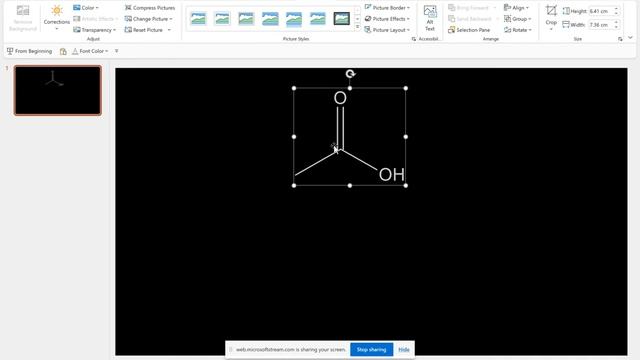Click the Stop sharing button
Image resolution: width=640 pixels, height=360 pixels.
click(x=371, y=349)
